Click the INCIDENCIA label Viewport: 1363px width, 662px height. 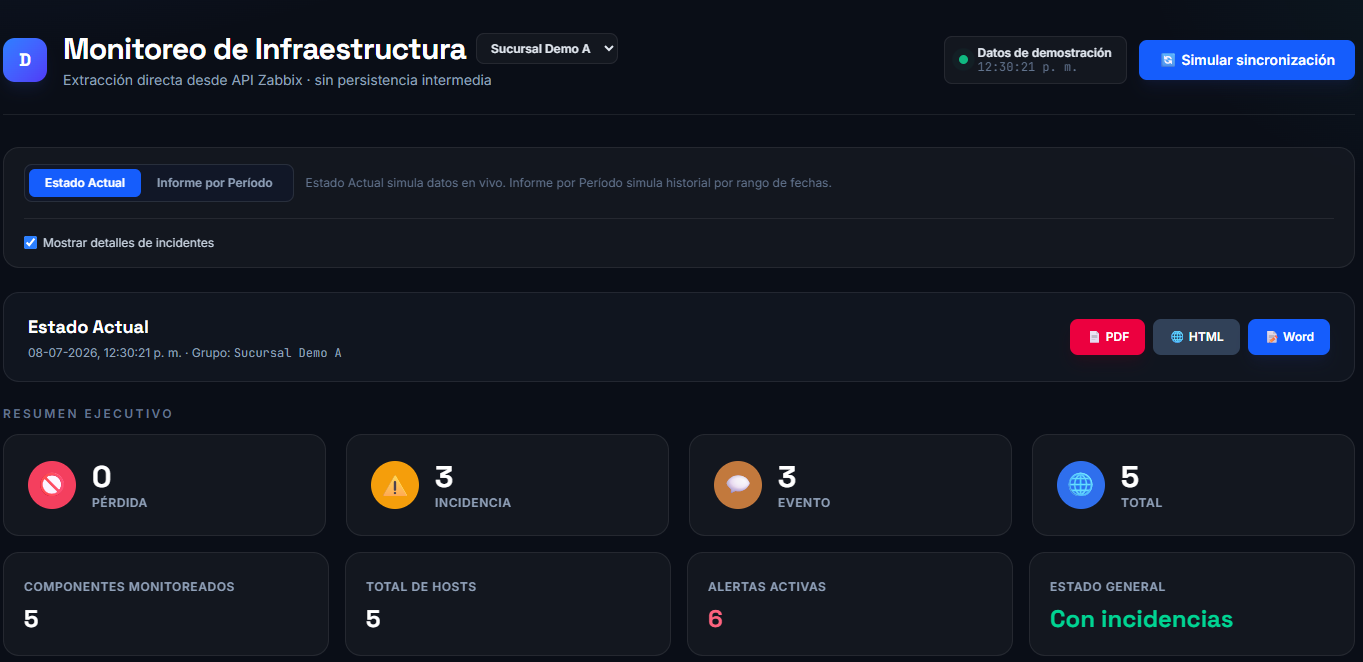[x=473, y=503]
